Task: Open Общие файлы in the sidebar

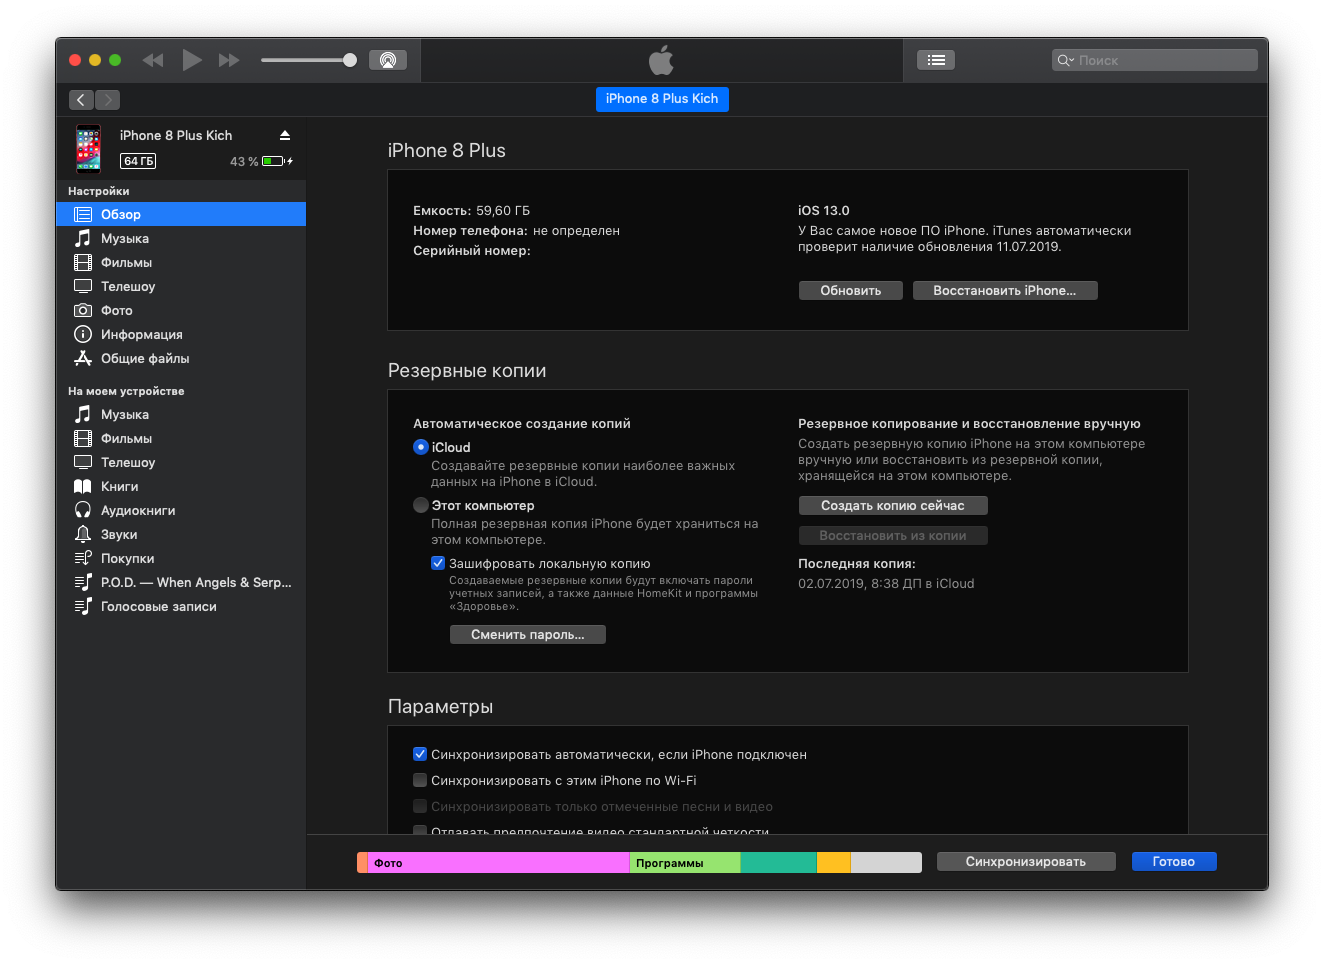Action: pyautogui.click(x=181, y=358)
